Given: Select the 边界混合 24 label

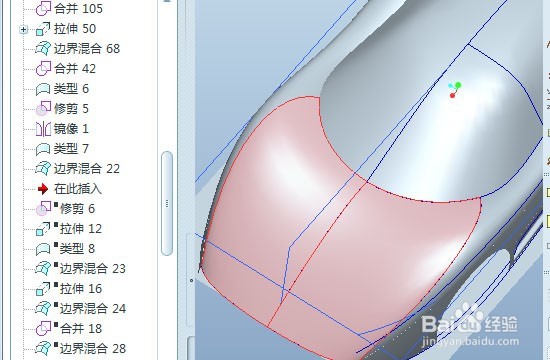Looking at the screenshot, I should click(x=93, y=309).
